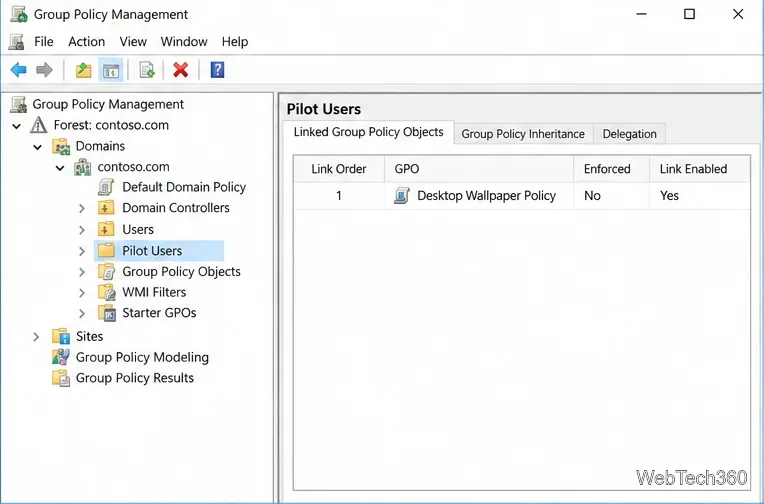Screen dimensions: 764x504
Task: Expand the Group Policy Objects node
Action: click(82, 272)
